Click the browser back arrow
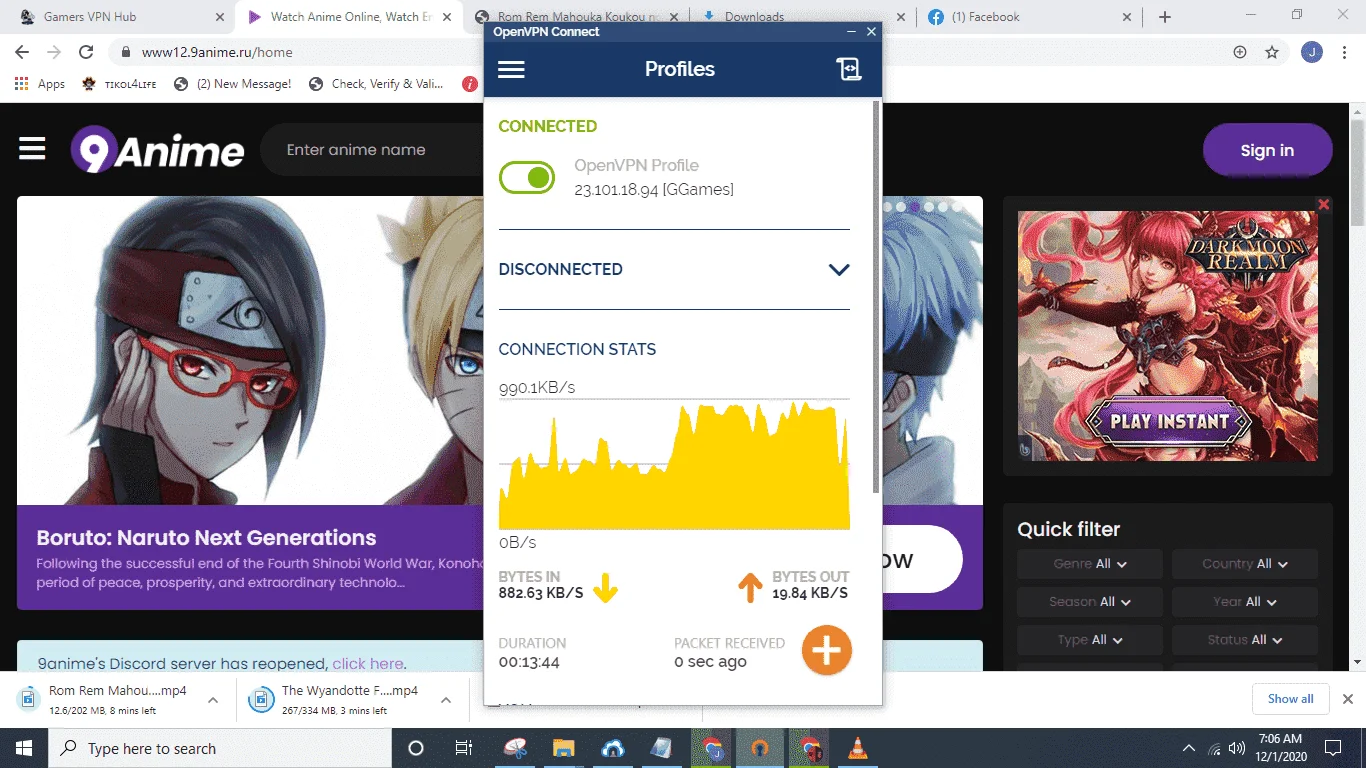 click(22, 52)
